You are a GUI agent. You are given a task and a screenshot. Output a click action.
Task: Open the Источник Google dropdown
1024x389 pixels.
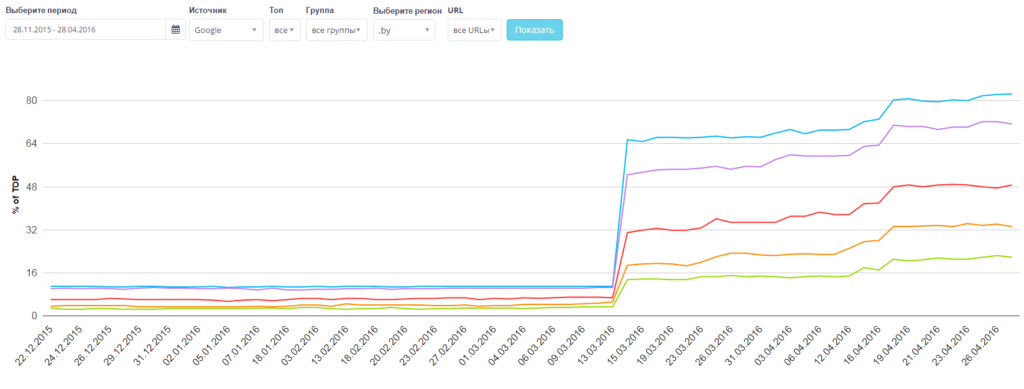tap(226, 29)
